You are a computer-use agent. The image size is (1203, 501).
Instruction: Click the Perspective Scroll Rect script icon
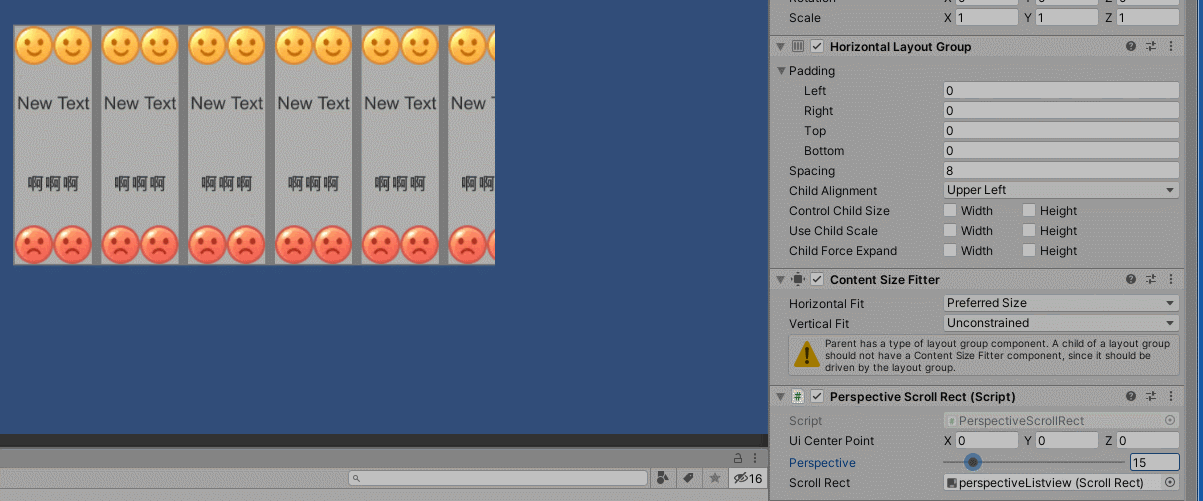pos(798,397)
